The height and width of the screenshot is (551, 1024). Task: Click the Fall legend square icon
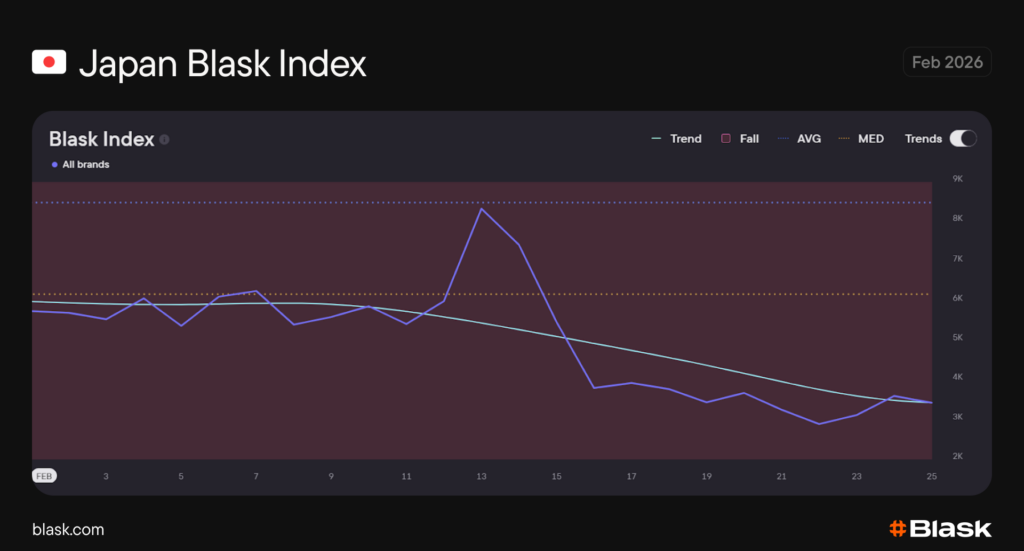[726, 139]
